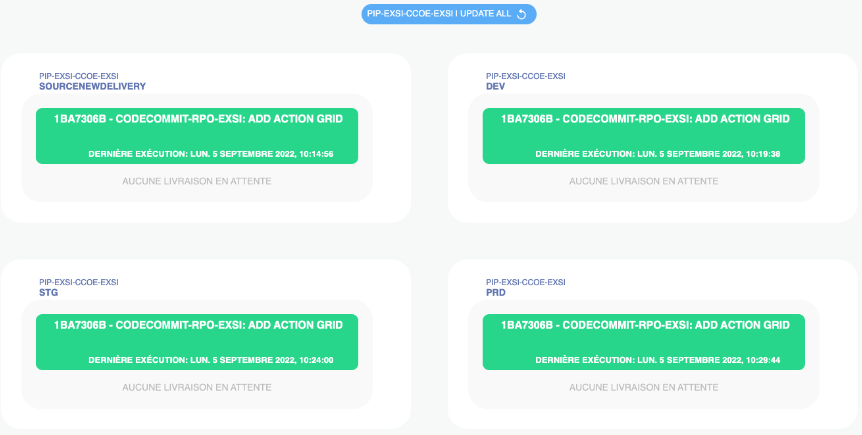This screenshot has width=862, height=435.
Task: Select the STG stage title
Action: pos(48,293)
